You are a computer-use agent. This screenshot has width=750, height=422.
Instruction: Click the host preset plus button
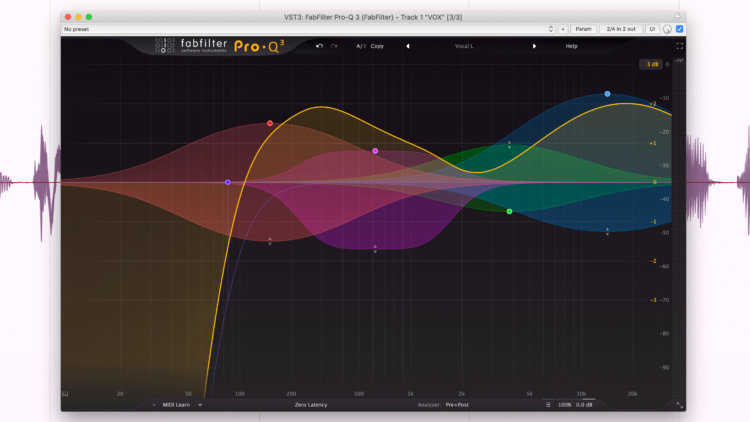562,29
